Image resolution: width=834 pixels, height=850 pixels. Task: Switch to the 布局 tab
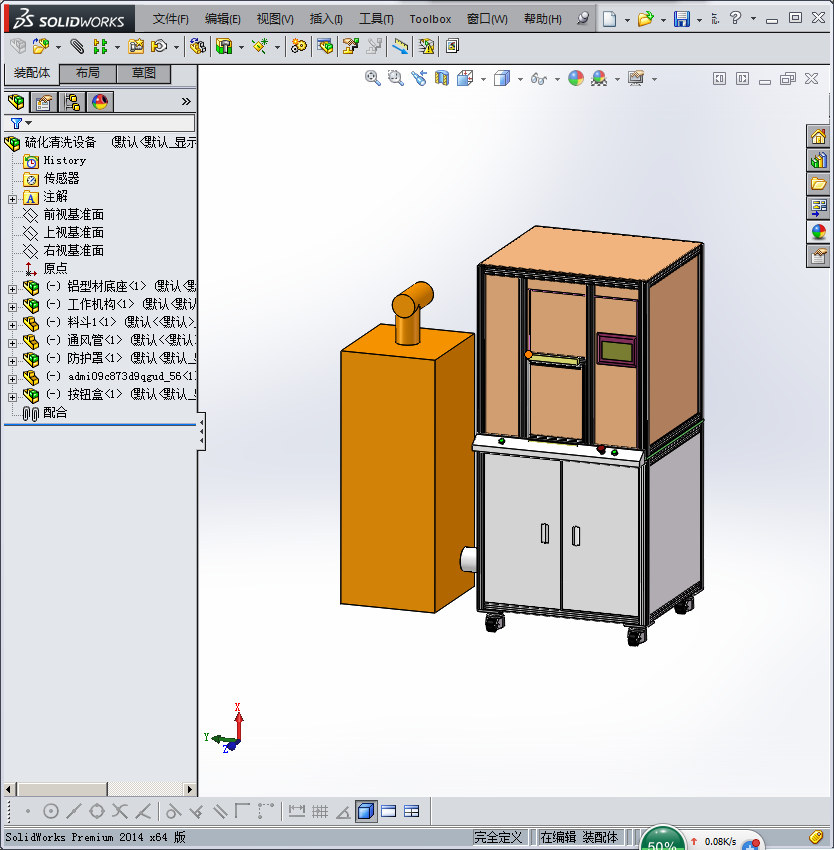[87, 73]
